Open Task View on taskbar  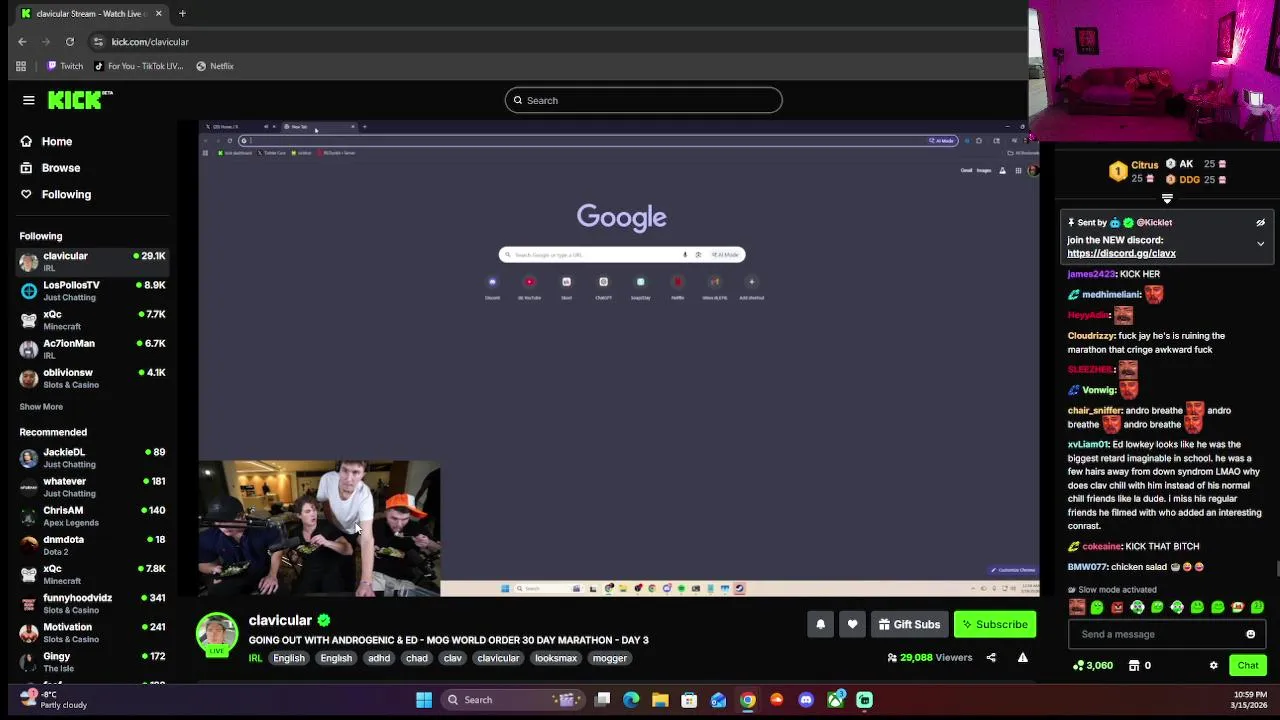603,700
